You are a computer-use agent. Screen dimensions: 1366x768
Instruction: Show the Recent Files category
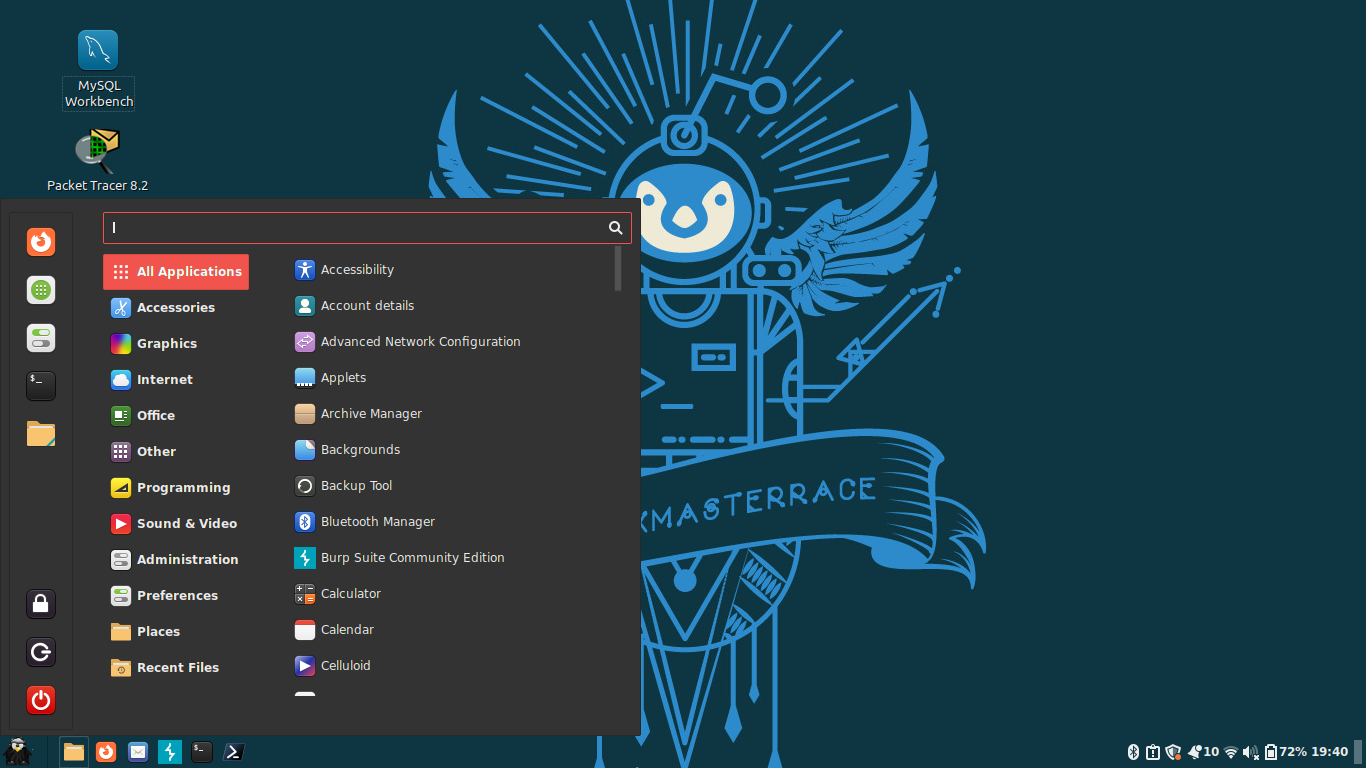176,668
